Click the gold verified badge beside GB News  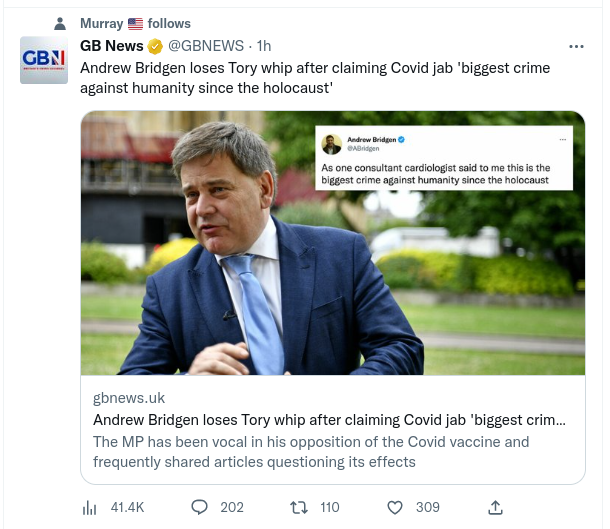pos(156,46)
